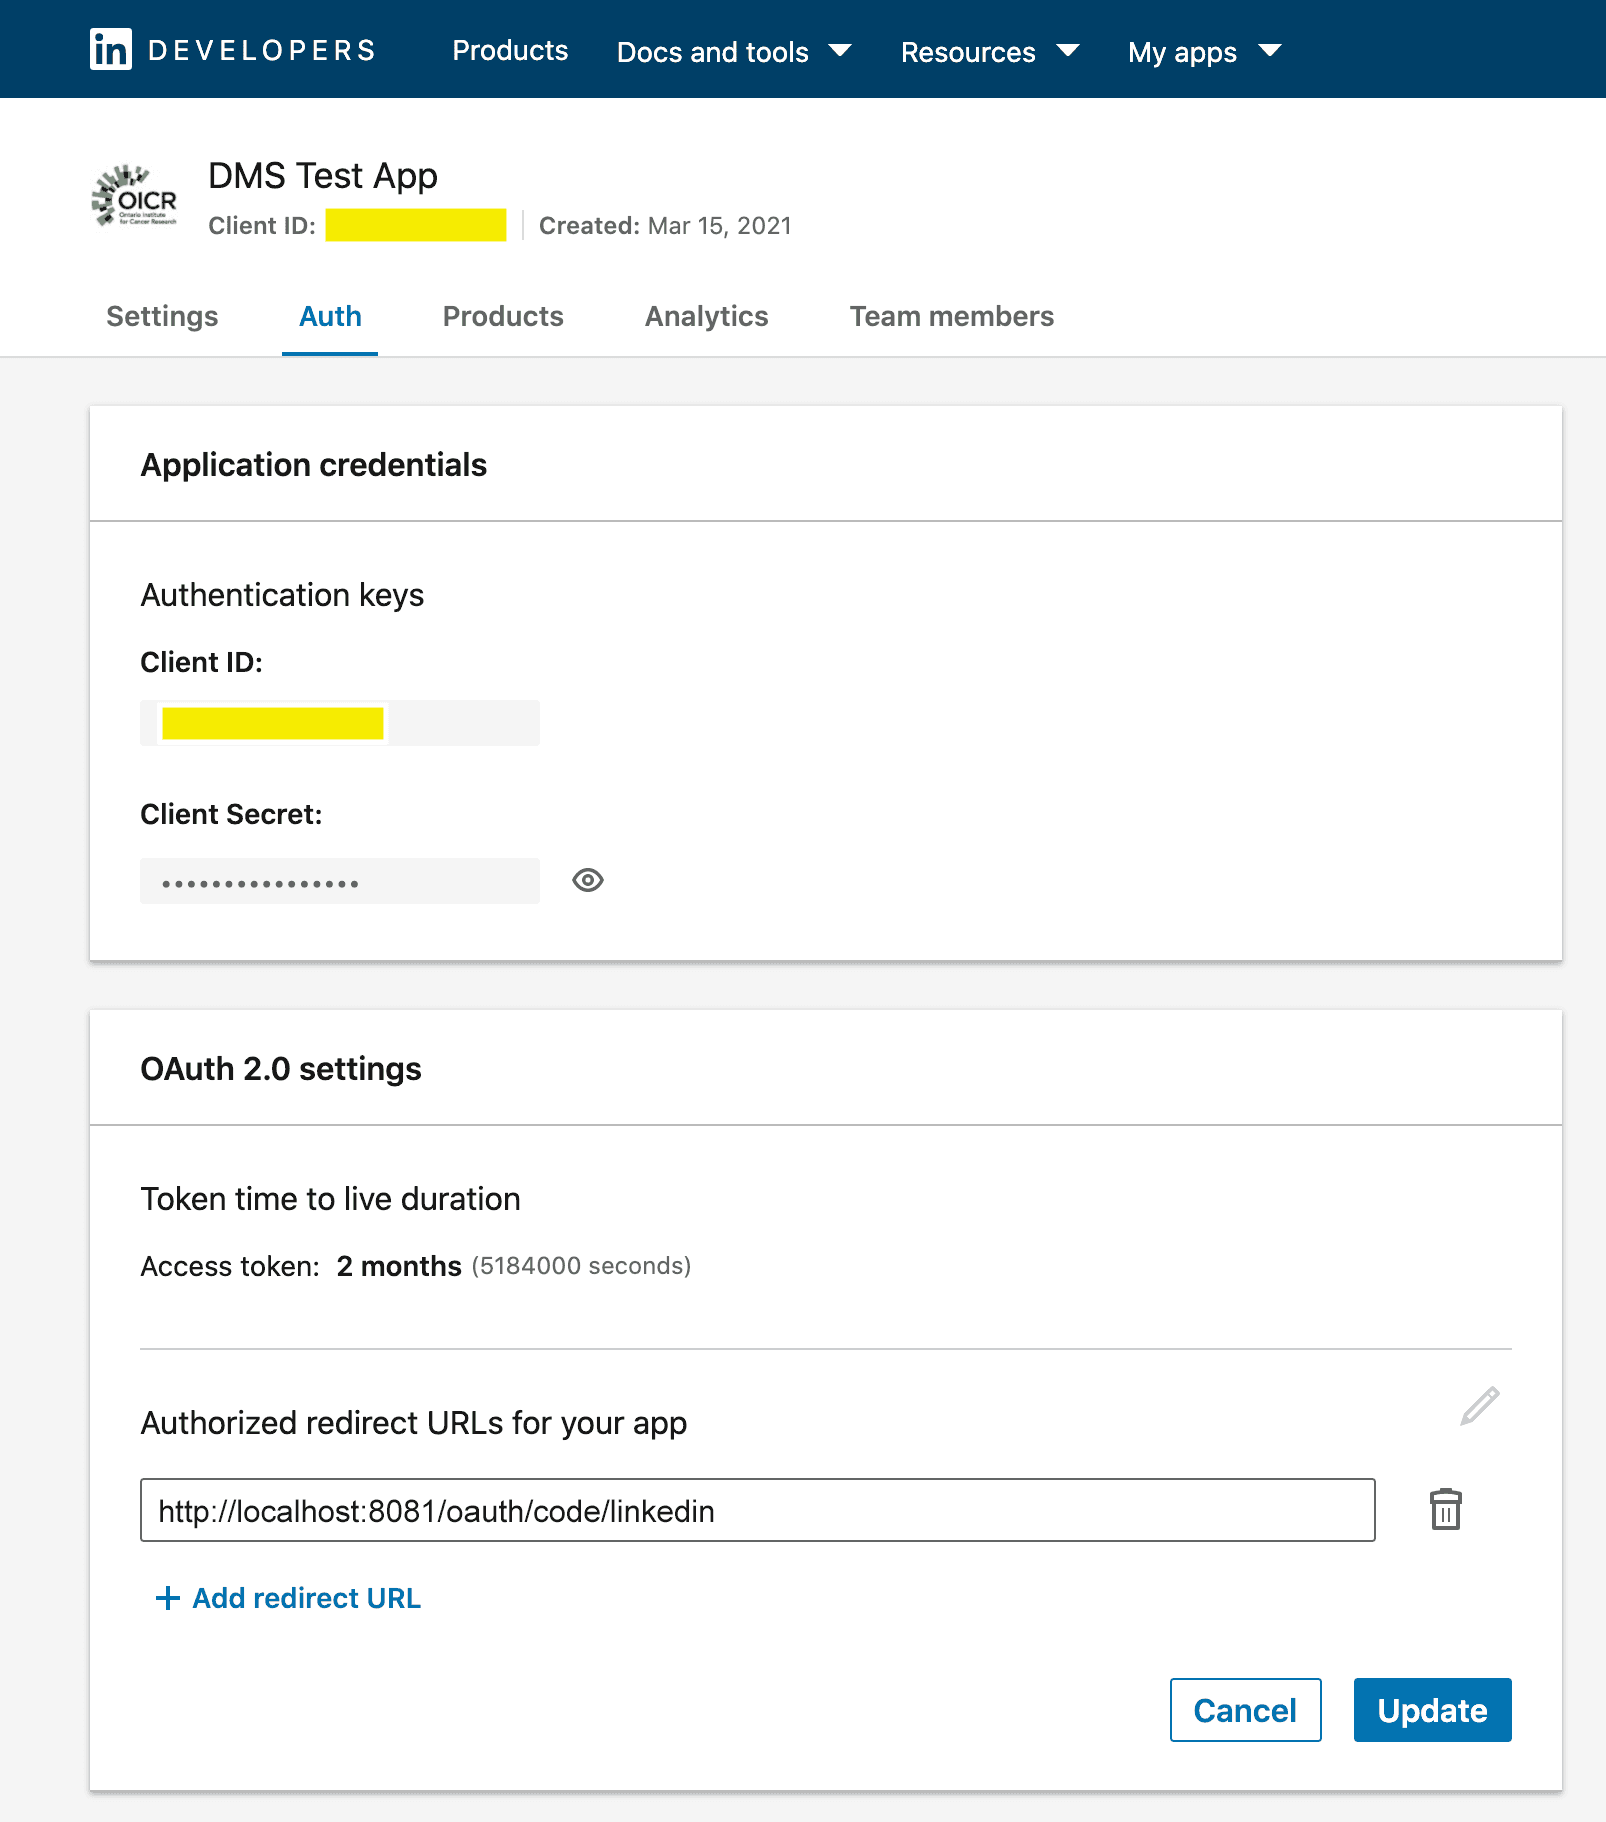
Task: Click the pencil edit icon for redirect URLs
Action: pyautogui.click(x=1479, y=1406)
